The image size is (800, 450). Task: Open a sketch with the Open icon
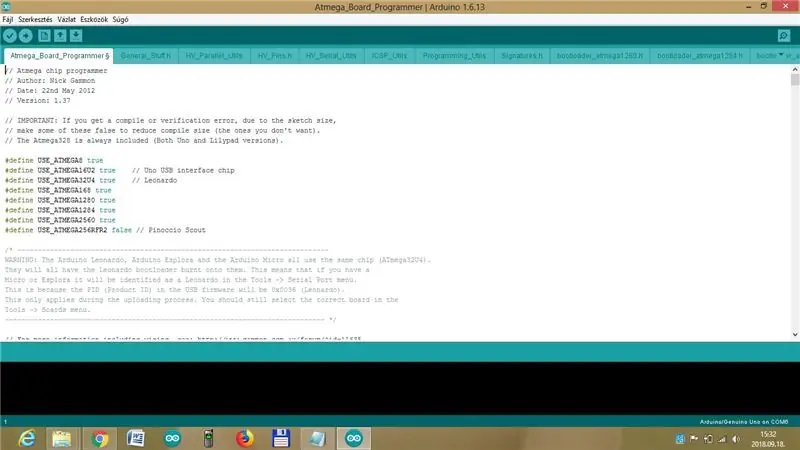[x=60, y=36]
